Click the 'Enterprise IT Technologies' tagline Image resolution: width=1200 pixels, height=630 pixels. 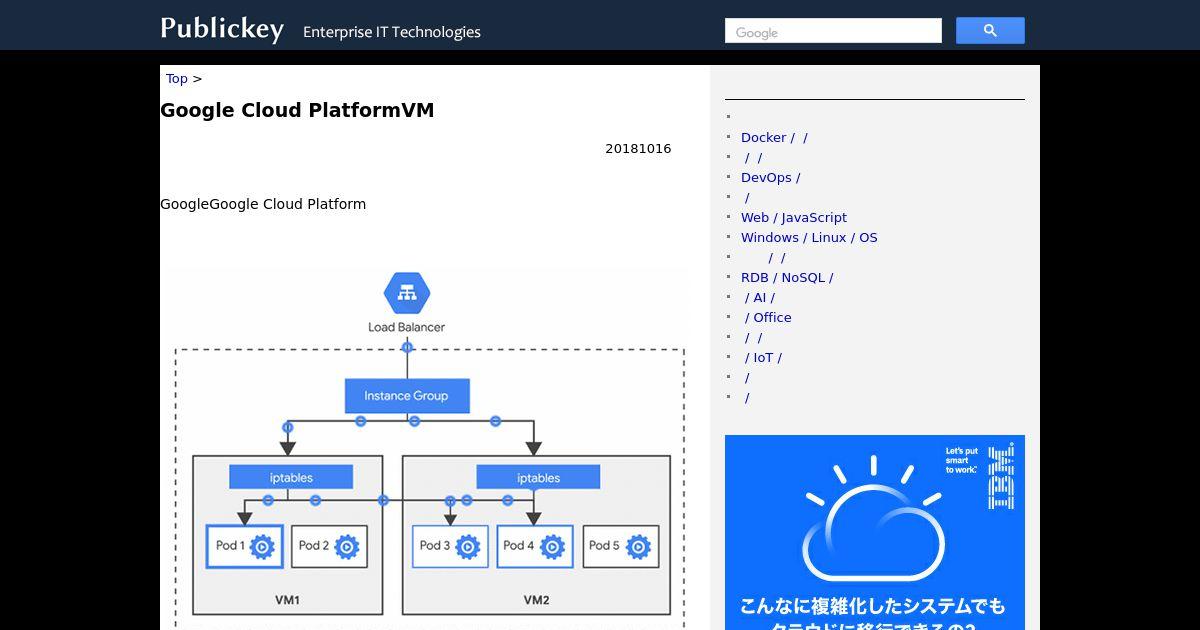[392, 32]
